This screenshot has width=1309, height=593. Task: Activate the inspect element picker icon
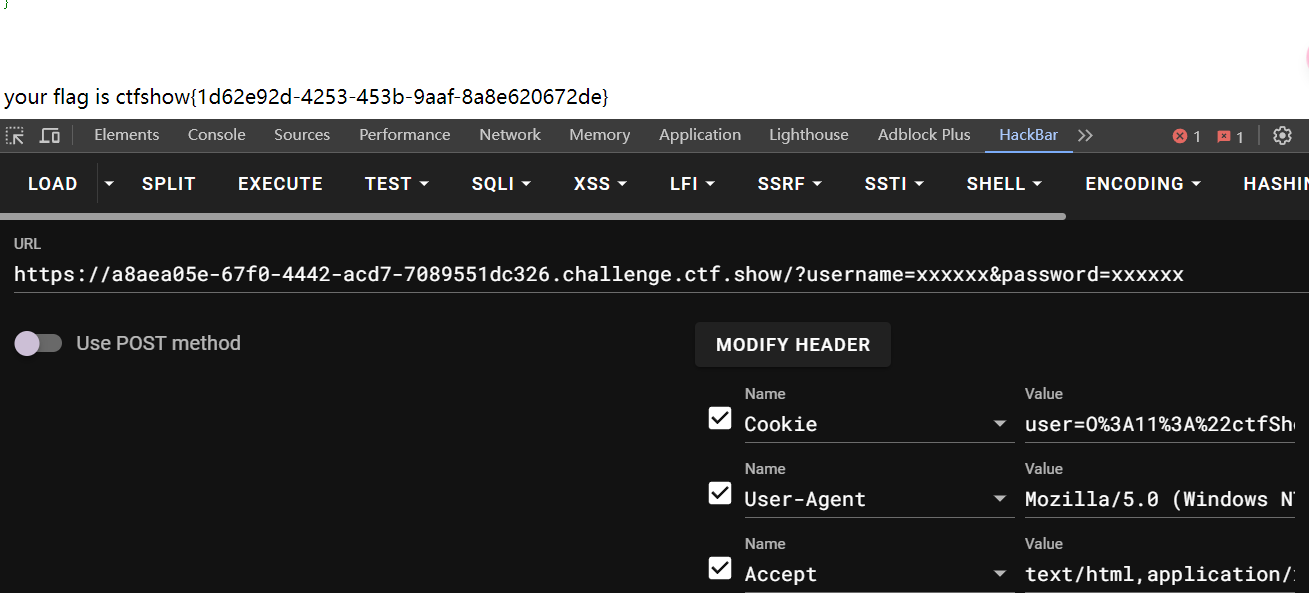[15, 136]
